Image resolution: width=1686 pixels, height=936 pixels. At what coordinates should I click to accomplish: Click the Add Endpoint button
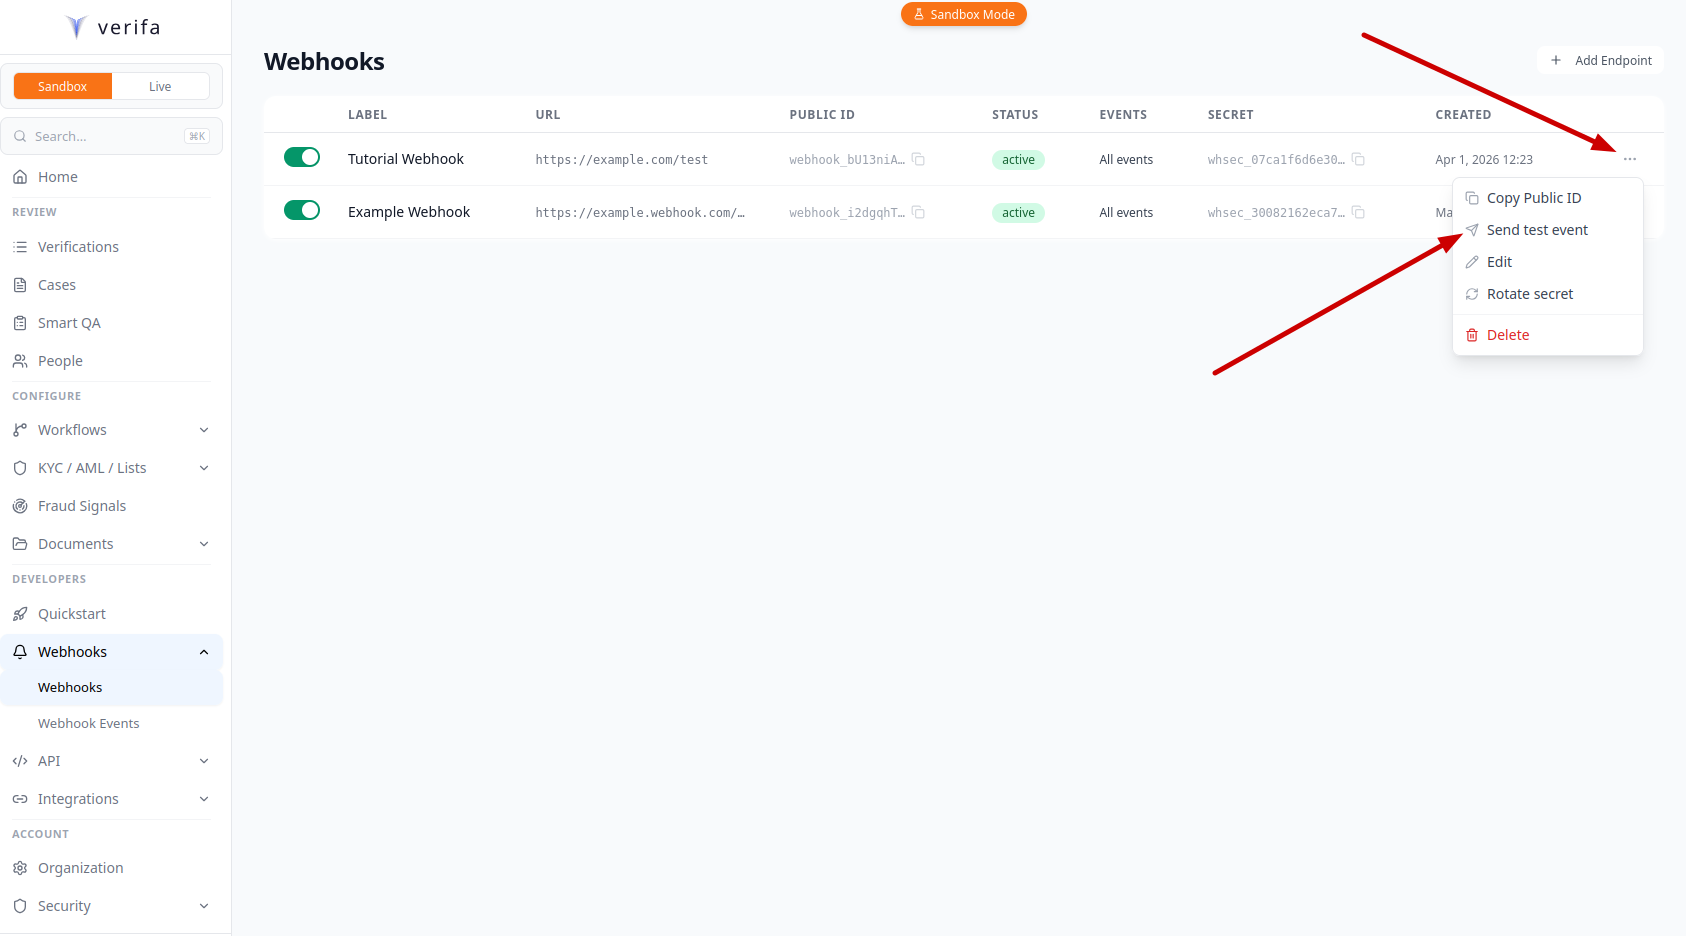pyautogui.click(x=1600, y=60)
